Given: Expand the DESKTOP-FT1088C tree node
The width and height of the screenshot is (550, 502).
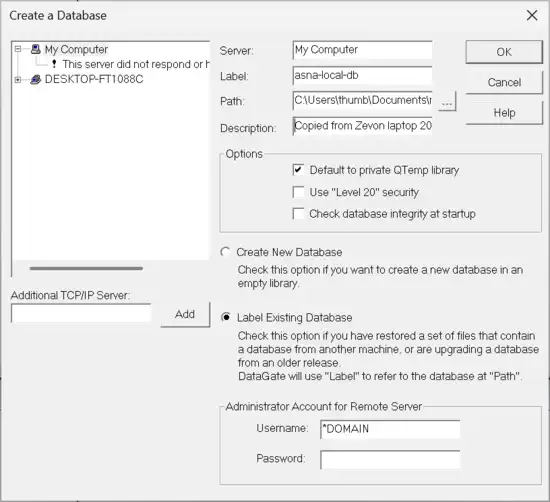Looking at the screenshot, I should 18,80.
